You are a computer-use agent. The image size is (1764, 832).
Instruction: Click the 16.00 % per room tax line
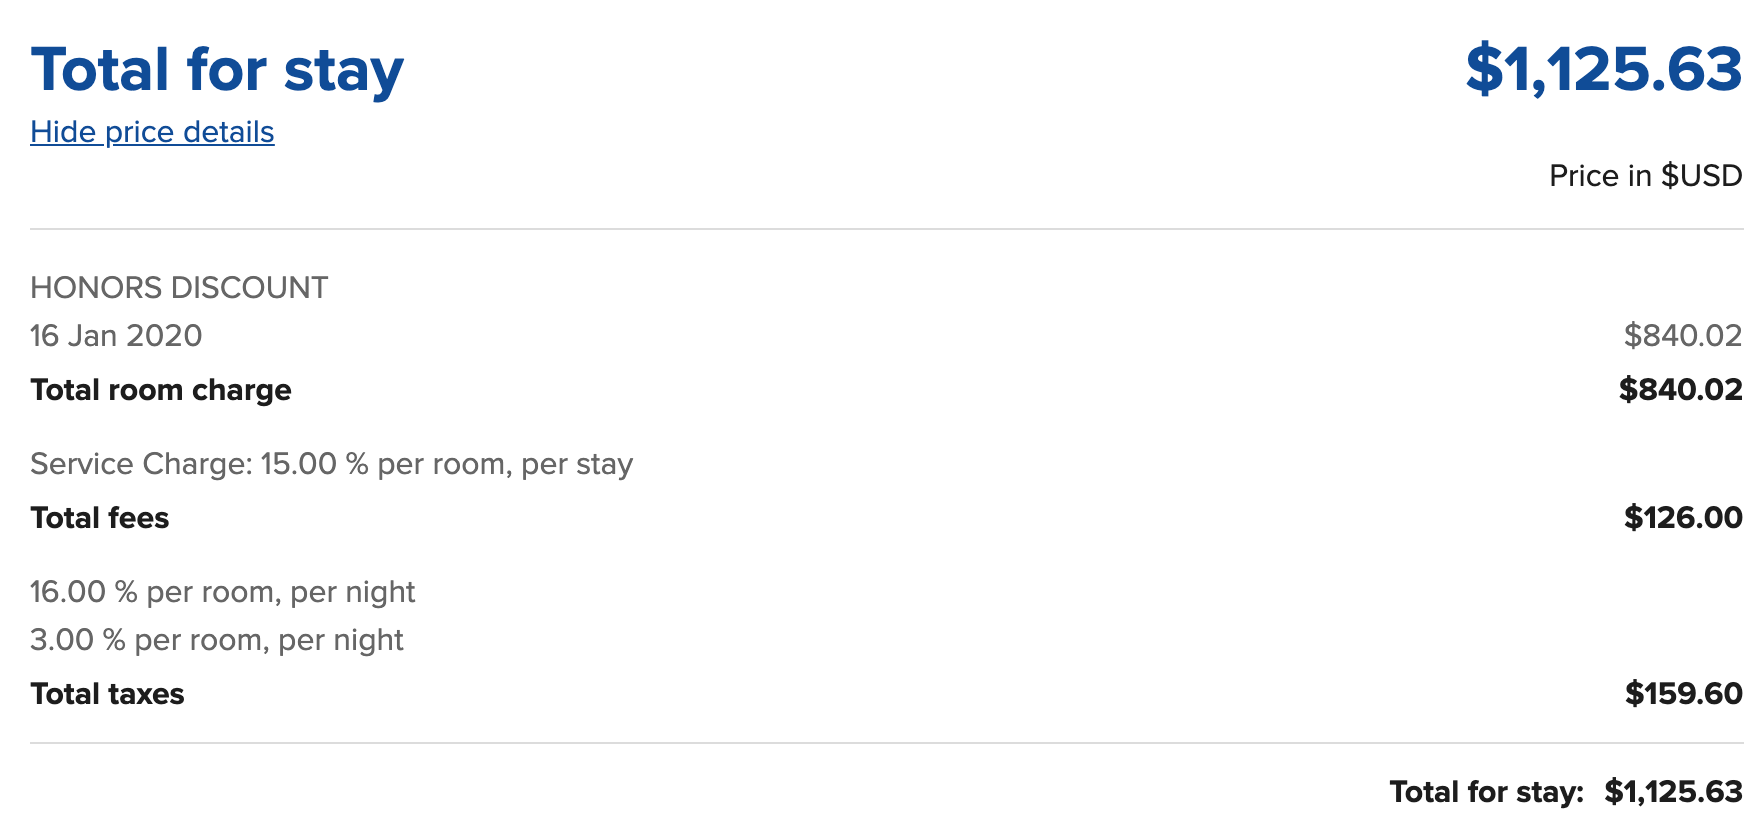click(222, 592)
